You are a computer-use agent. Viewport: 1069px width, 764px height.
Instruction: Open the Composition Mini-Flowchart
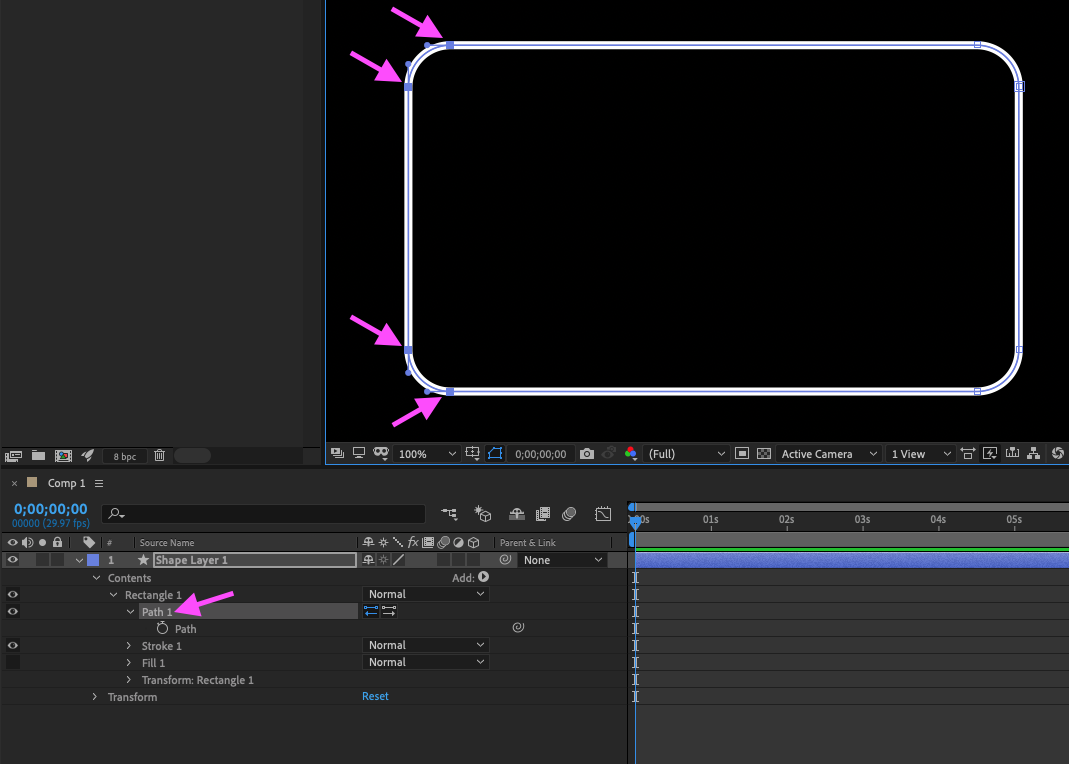pos(450,514)
